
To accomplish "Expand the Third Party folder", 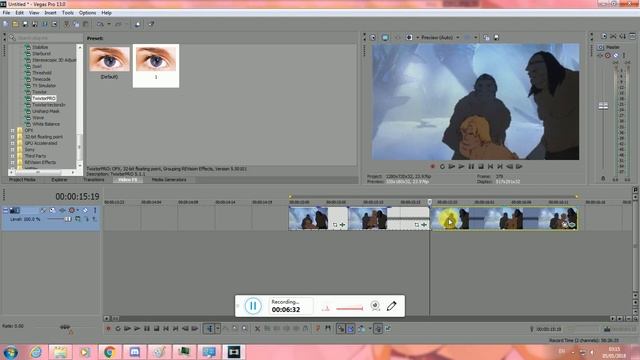I will click(x=12, y=156).
